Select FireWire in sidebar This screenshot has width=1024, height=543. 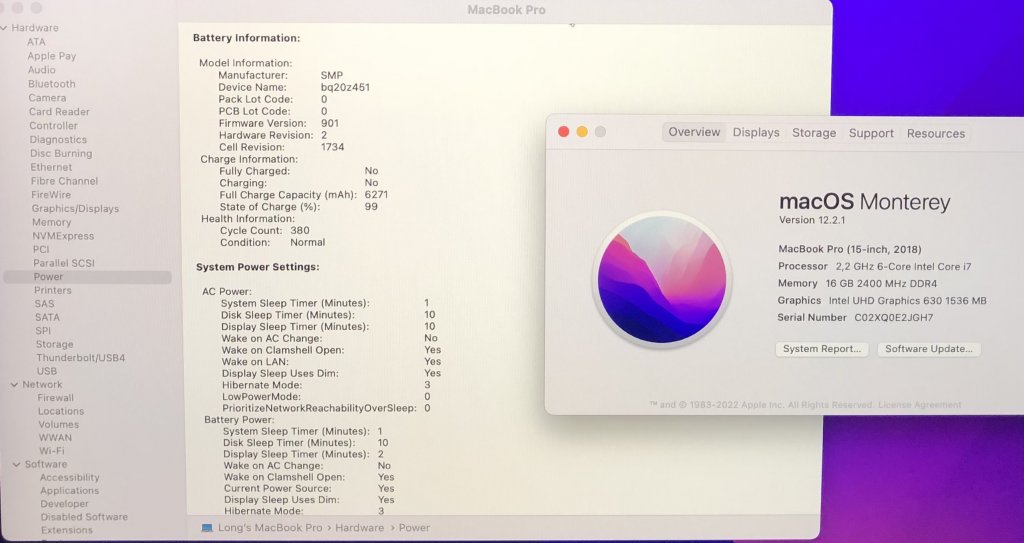[51, 195]
